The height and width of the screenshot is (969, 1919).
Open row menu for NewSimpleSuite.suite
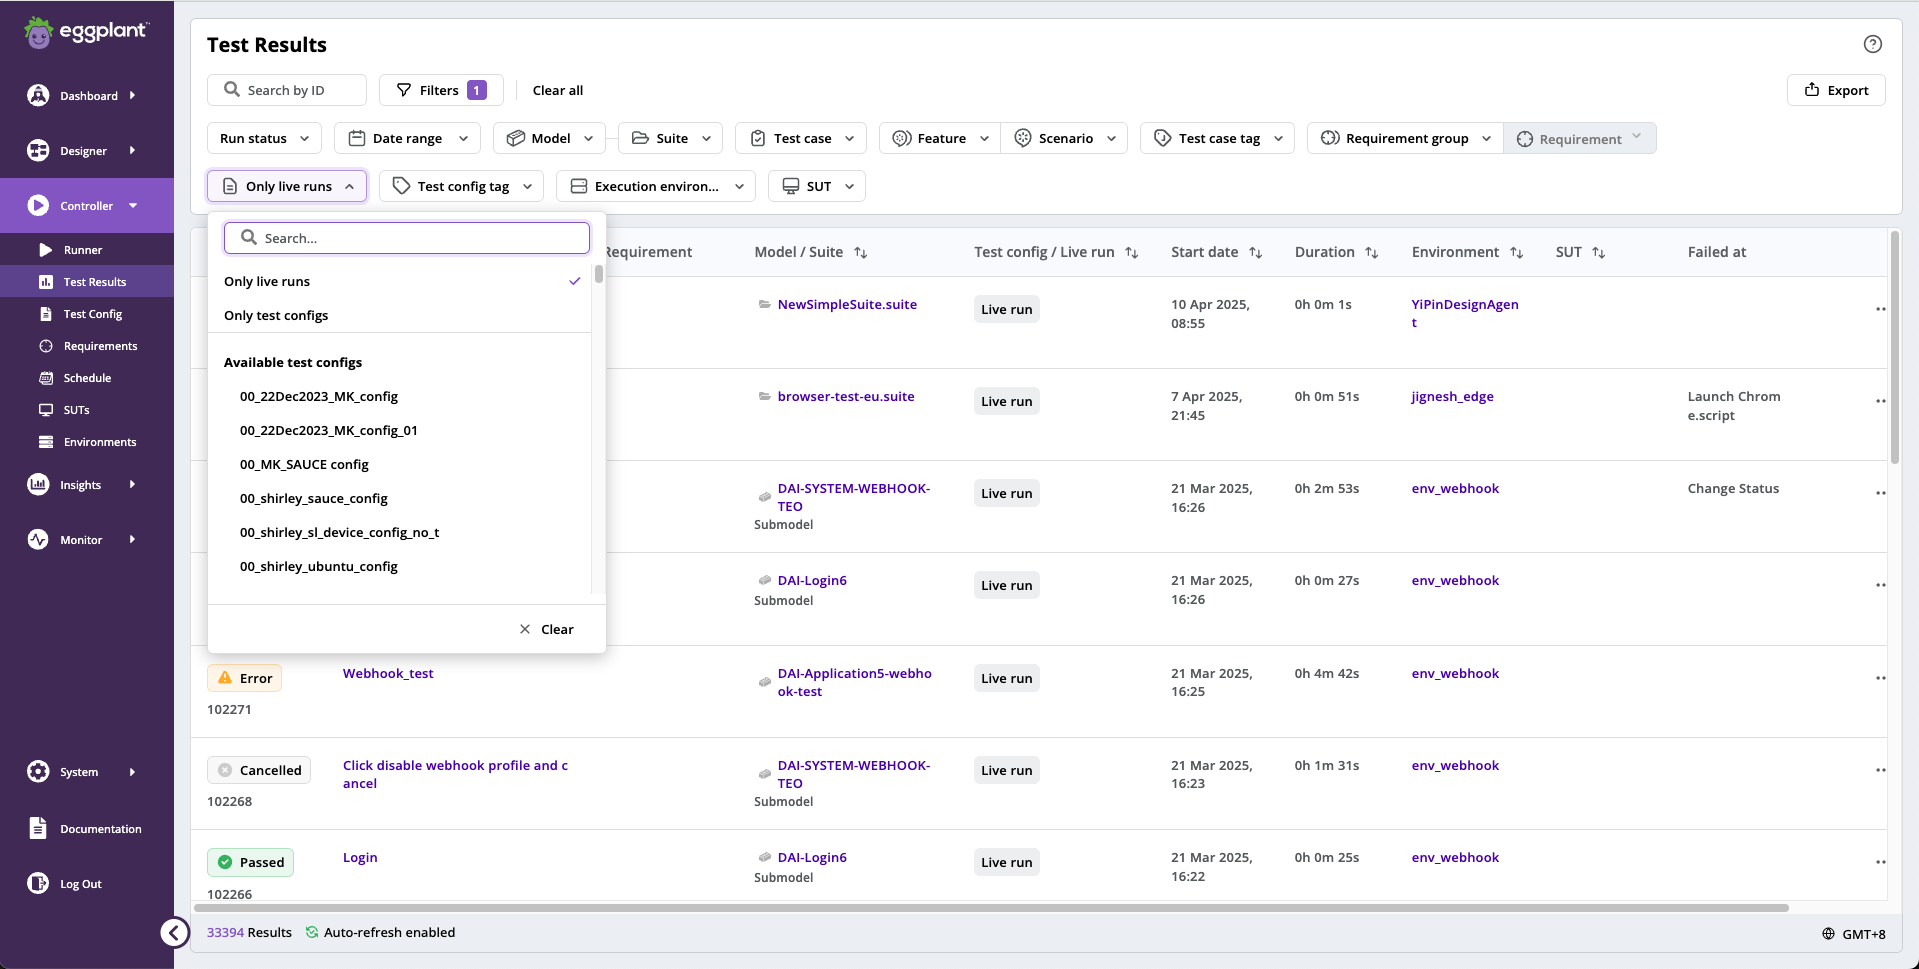pos(1880,309)
